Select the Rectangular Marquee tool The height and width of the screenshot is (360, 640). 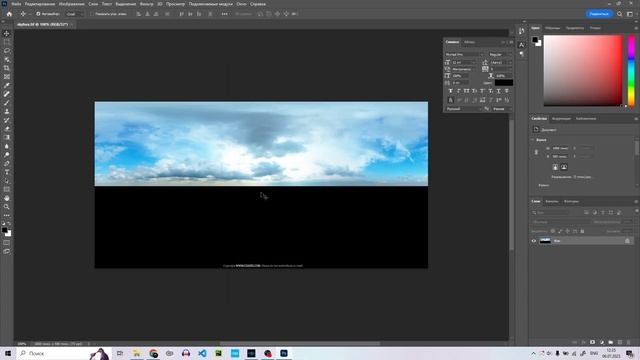[7, 42]
